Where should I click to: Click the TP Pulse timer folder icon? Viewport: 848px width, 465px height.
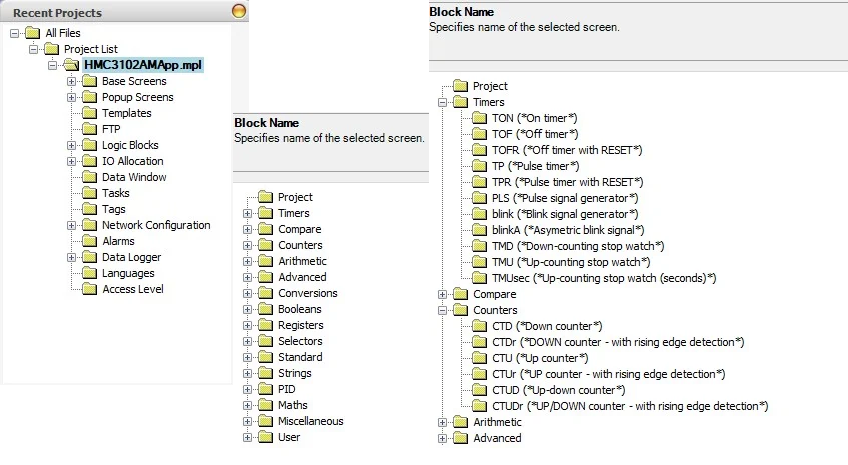coord(479,166)
